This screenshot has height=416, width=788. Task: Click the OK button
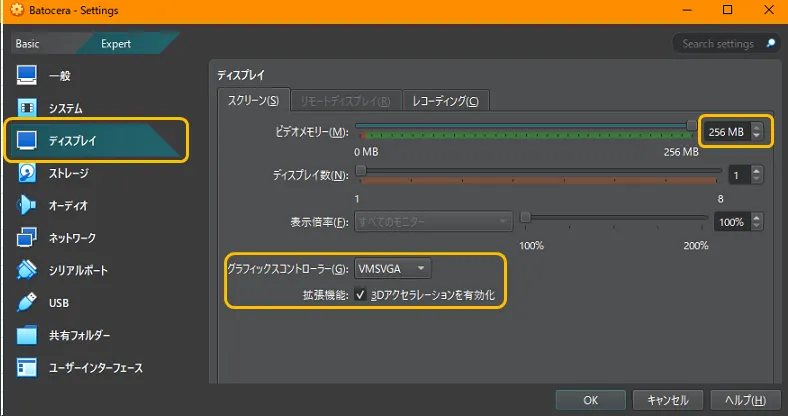click(x=590, y=399)
